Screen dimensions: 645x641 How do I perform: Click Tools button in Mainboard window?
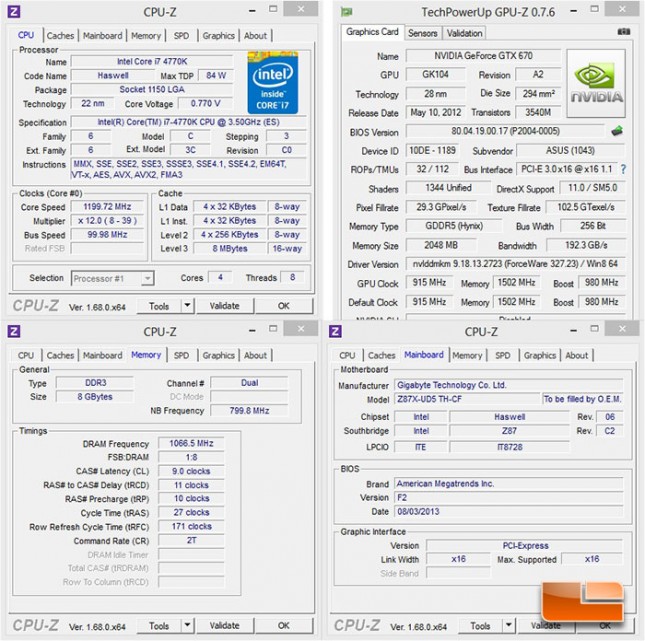click(x=480, y=626)
